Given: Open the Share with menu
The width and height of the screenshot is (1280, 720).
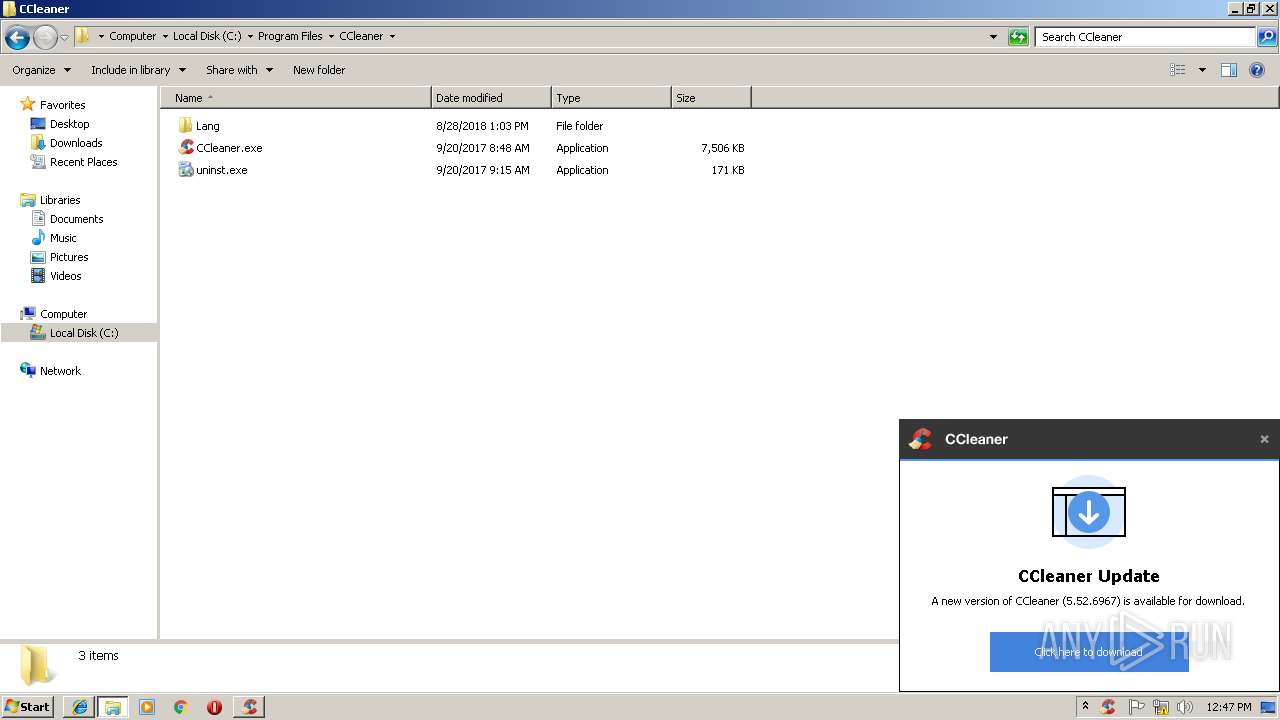Looking at the screenshot, I should pyautogui.click(x=239, y=70).
